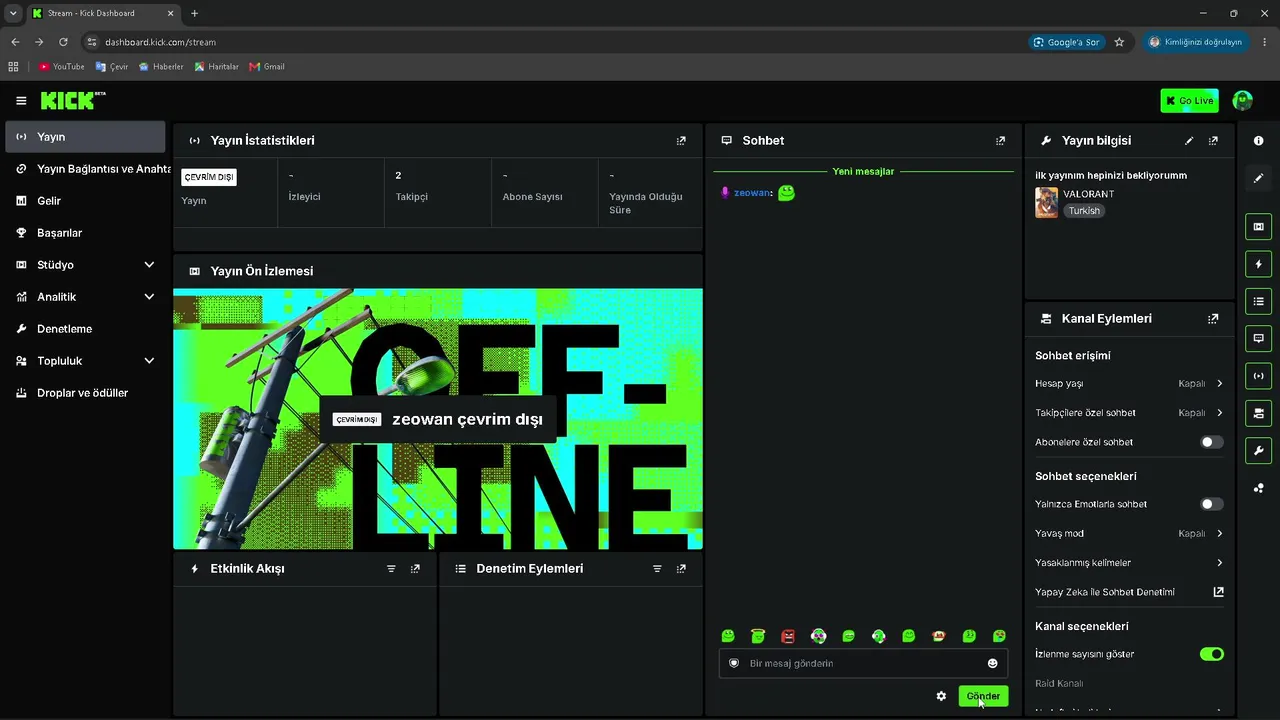The width and height of the screenshot is (1280, 720).
Task: Click the zeowan username in chat
Action: (752, 193)
